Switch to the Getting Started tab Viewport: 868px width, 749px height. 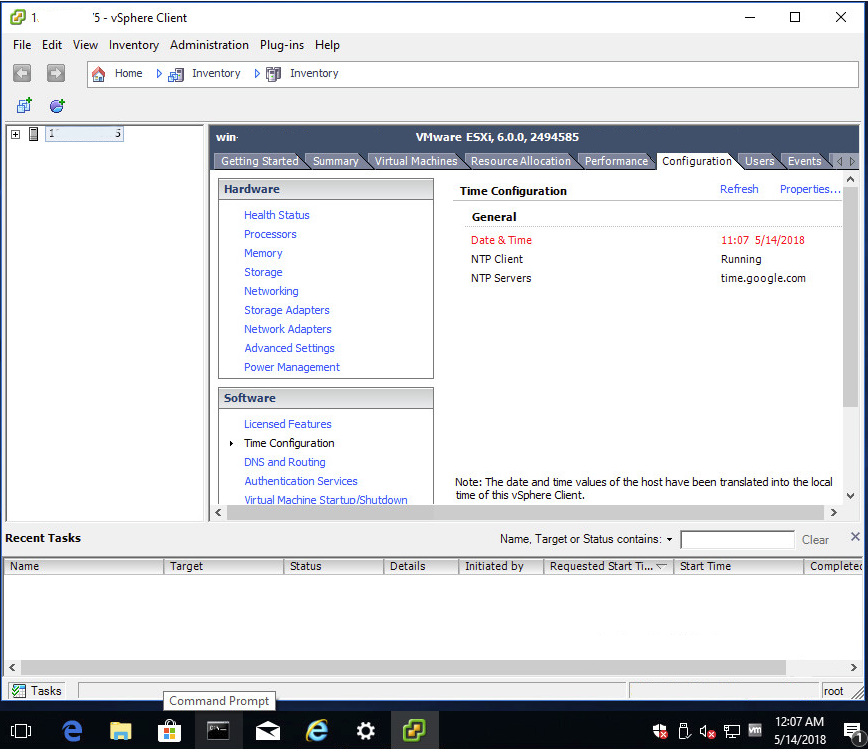[259, 161]
